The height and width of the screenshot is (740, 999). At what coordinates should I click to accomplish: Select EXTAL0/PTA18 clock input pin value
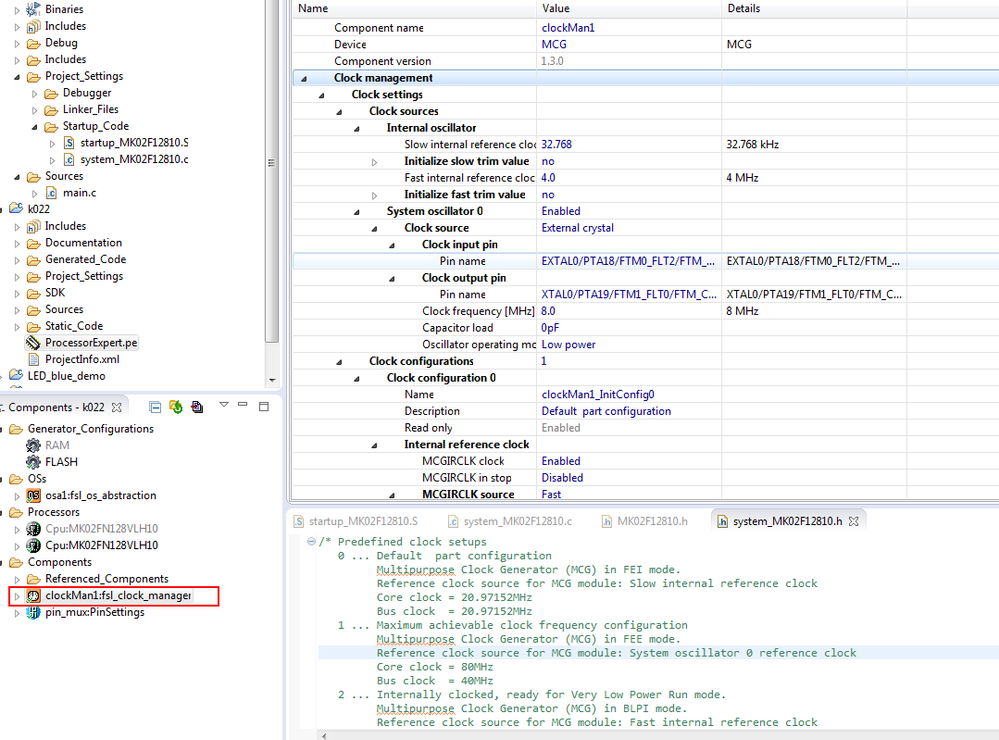pos(628,261)
